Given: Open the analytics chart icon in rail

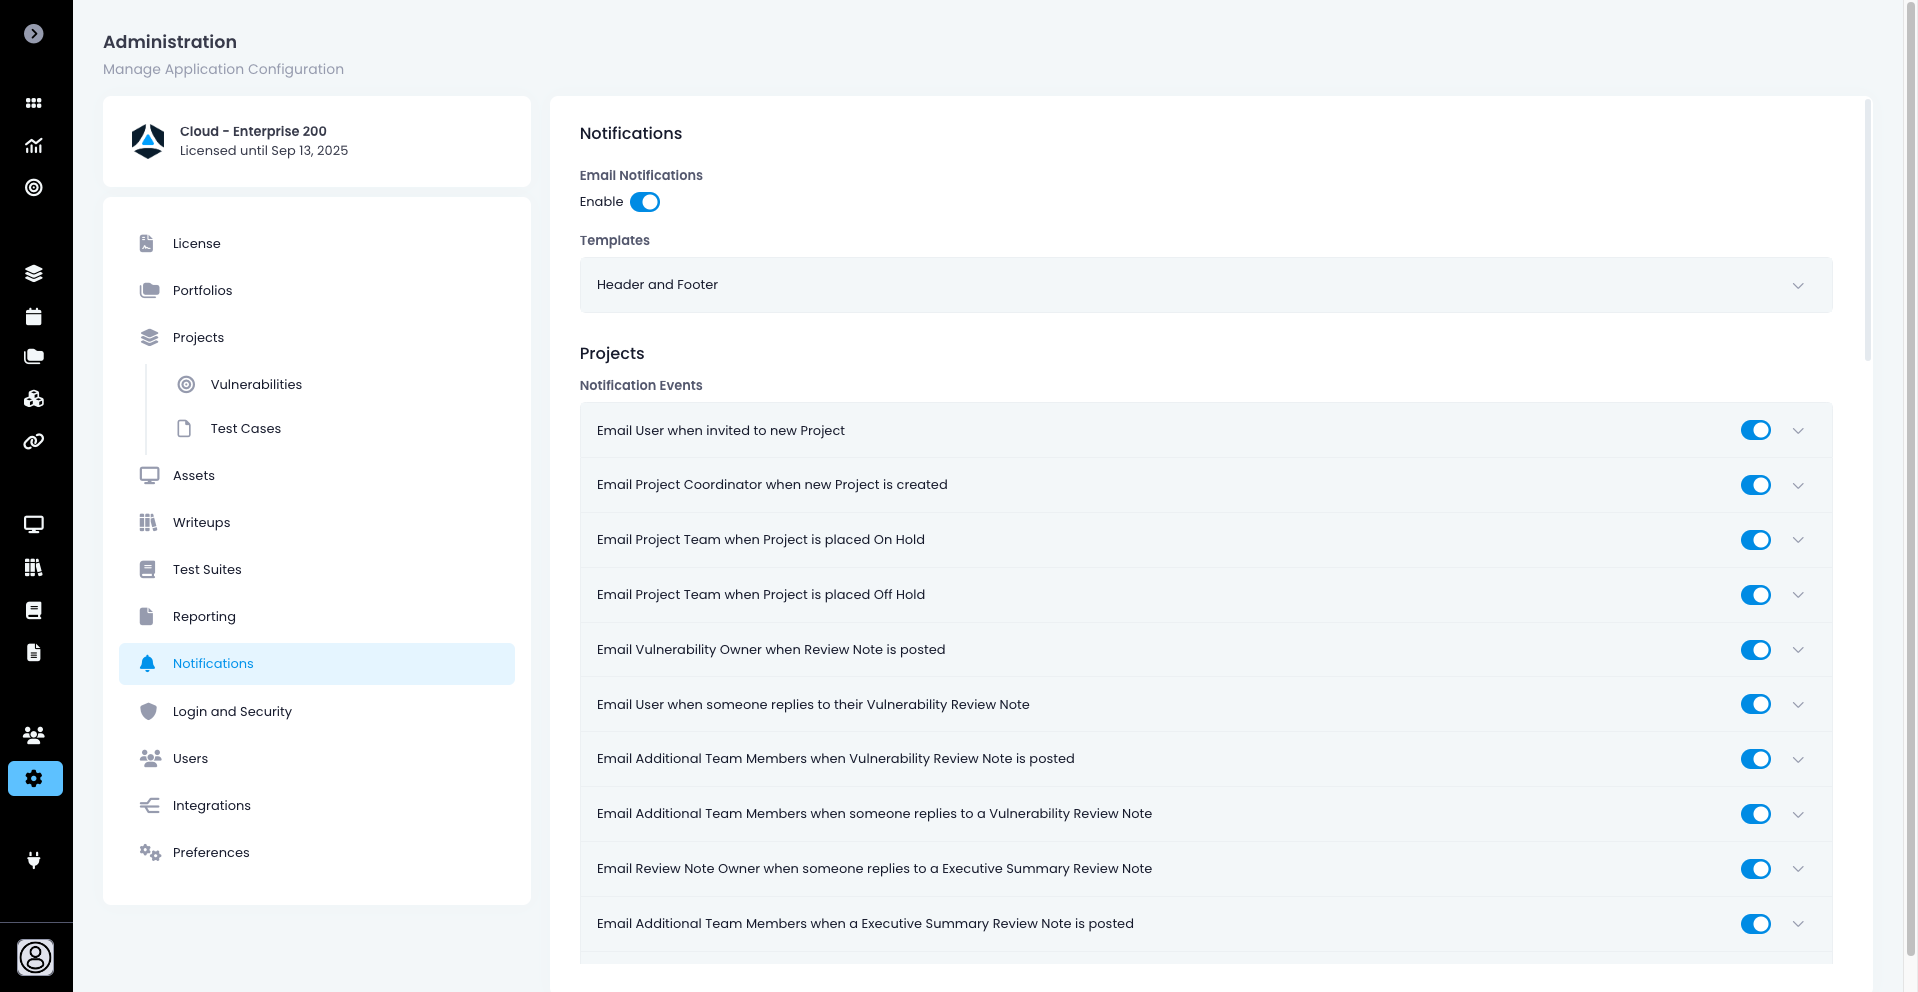Looking at the screenshot, I should pos(34,146).
